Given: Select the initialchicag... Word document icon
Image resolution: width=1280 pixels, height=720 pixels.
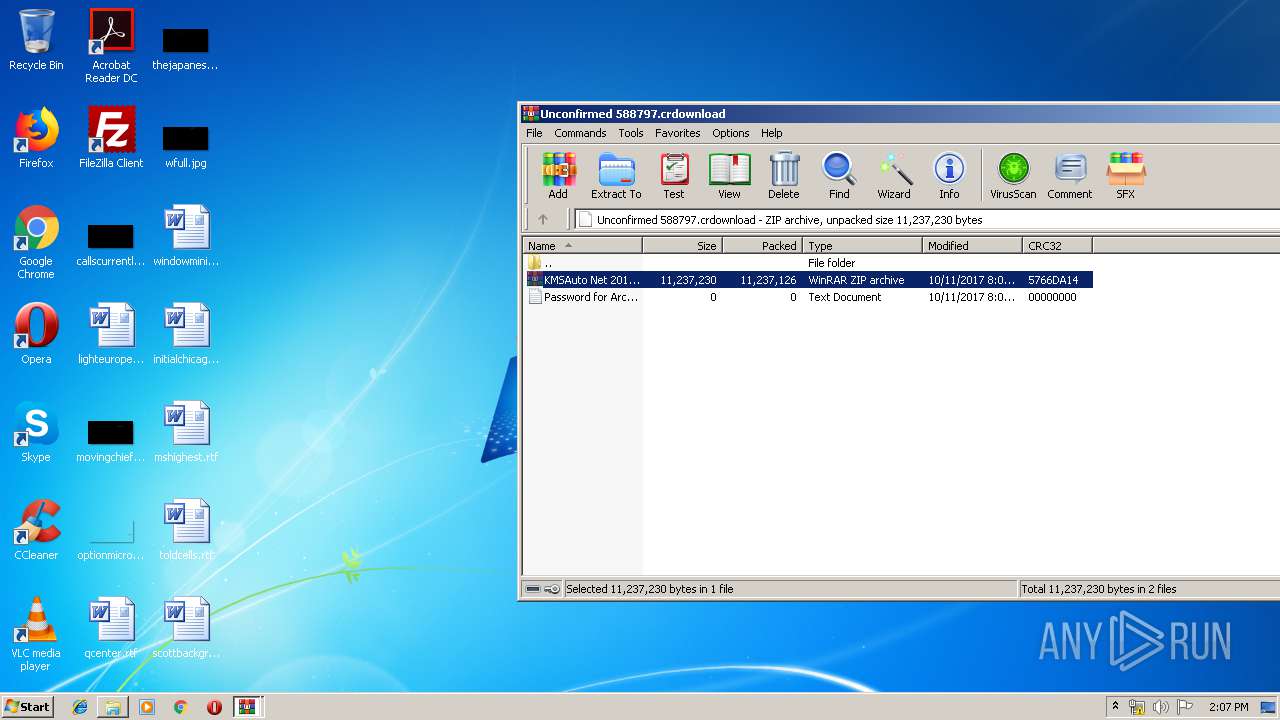Looking at the screenshot, I should [186, 334].
